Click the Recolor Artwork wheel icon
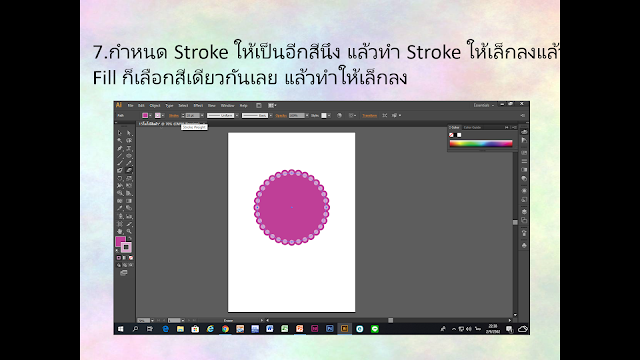The width and height of the screenshot is (640, 360). 340,116
